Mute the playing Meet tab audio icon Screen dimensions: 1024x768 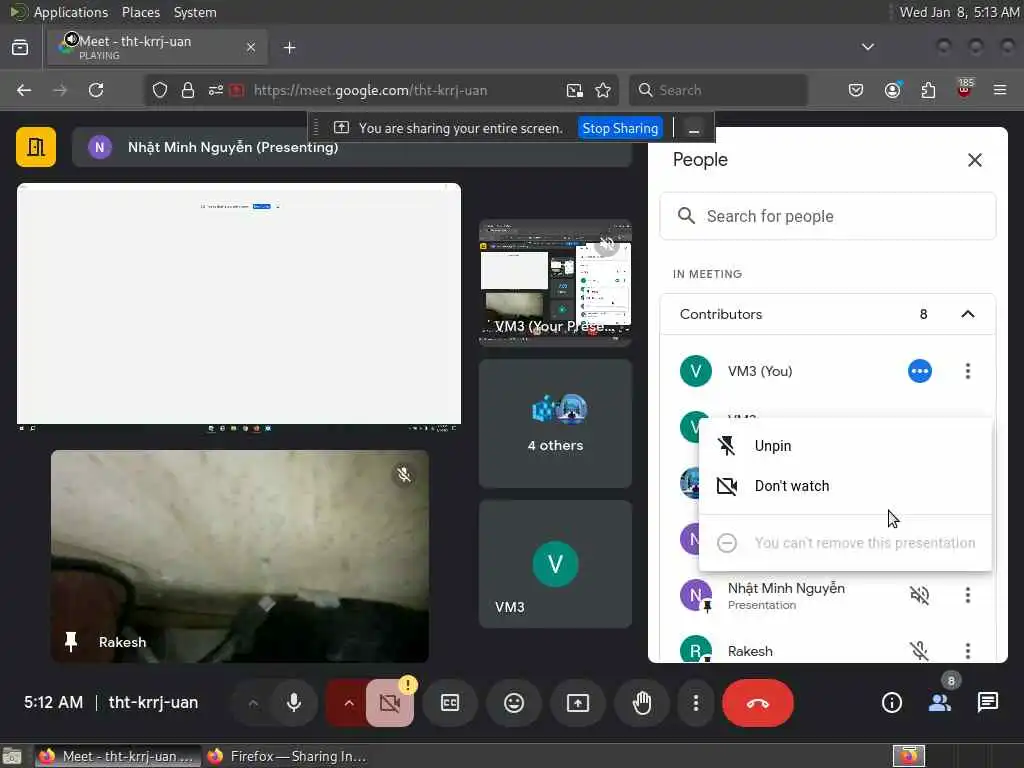[71, 39]
